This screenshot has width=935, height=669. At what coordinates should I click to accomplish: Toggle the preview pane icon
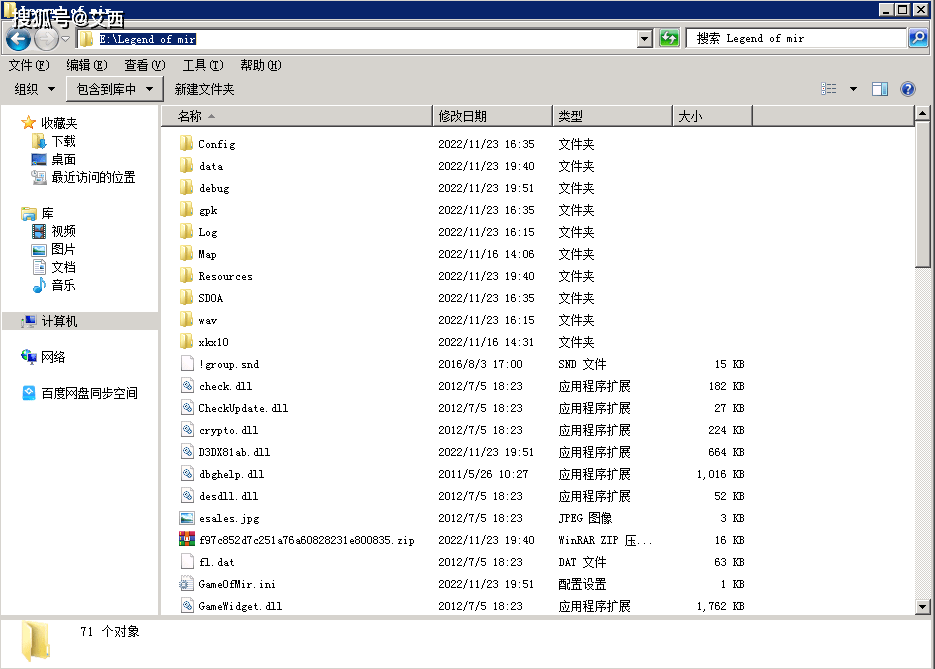880,89
